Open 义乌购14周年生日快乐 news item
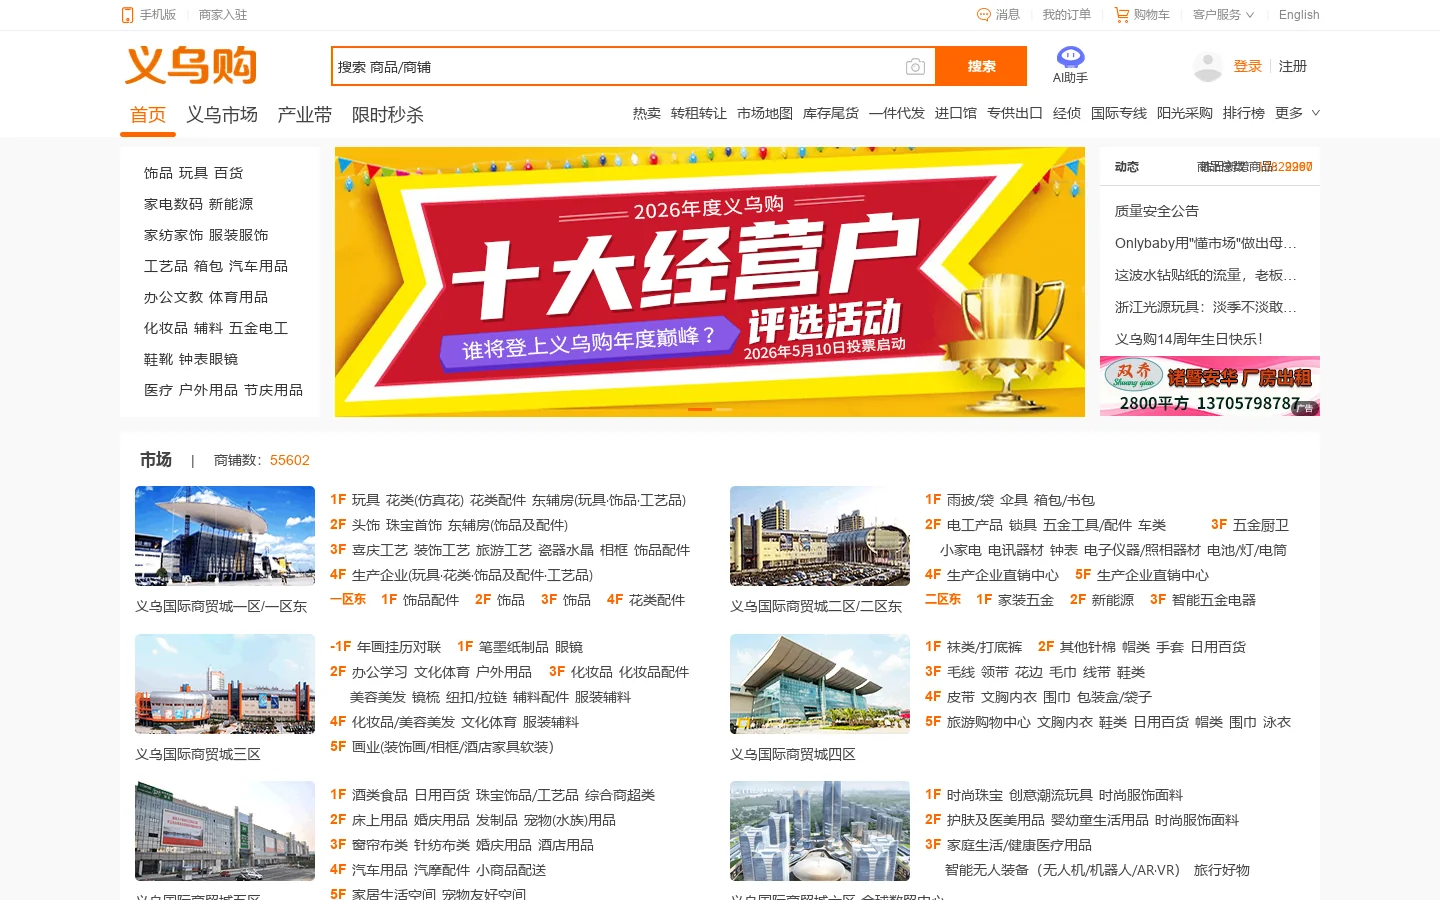Image resolution: width=1440 pixels, height=900 pixels. coord(1189,339)
